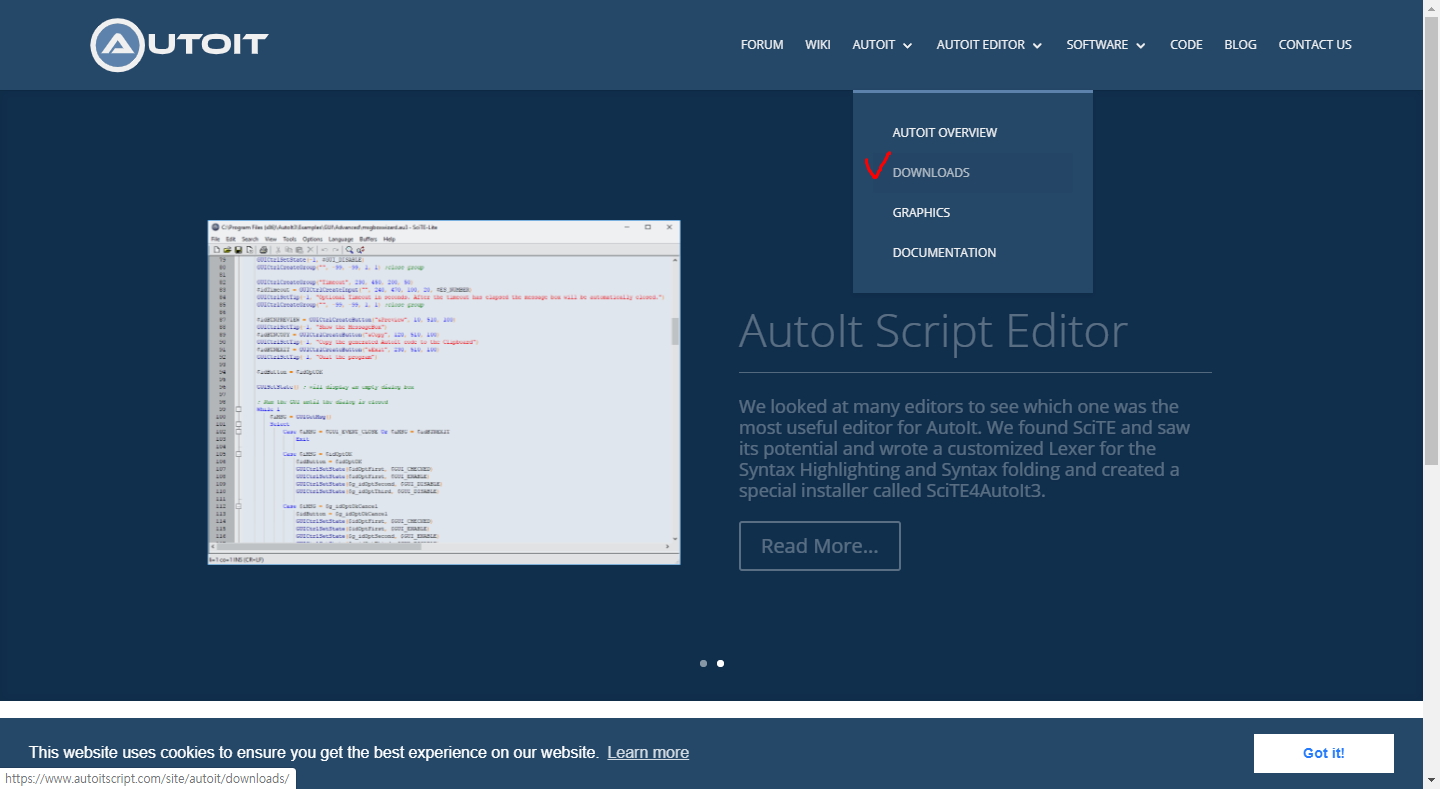Expand the AutoIt Editor menu chevron

[1037, 45]
